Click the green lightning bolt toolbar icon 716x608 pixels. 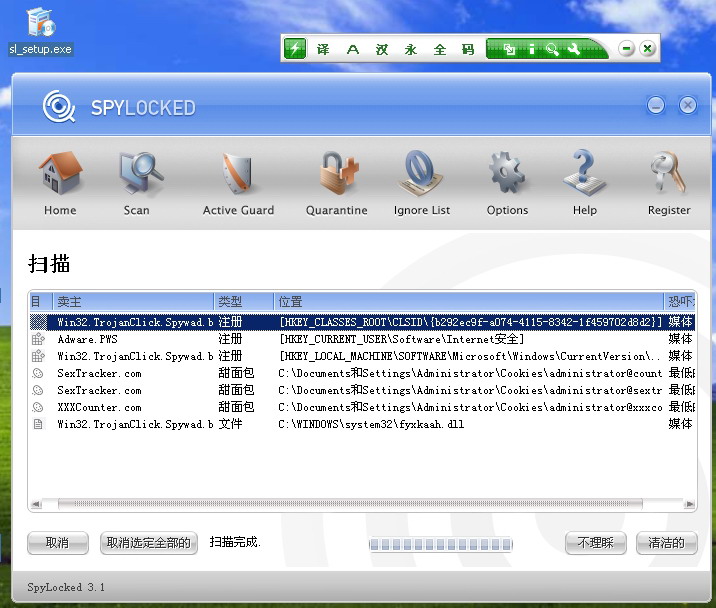pyautogui.click(x=295, y=48)
